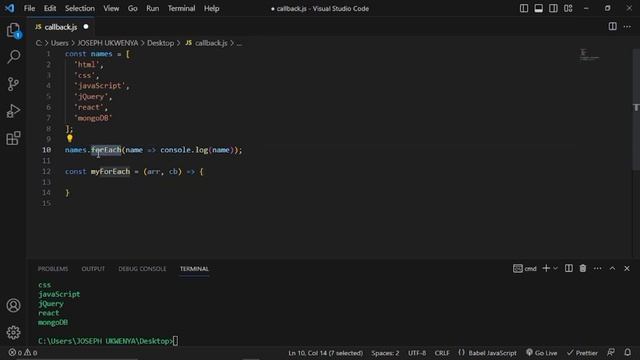640x360 pixels.
Task: Close the terminal panel
Action: coord(627,268)
